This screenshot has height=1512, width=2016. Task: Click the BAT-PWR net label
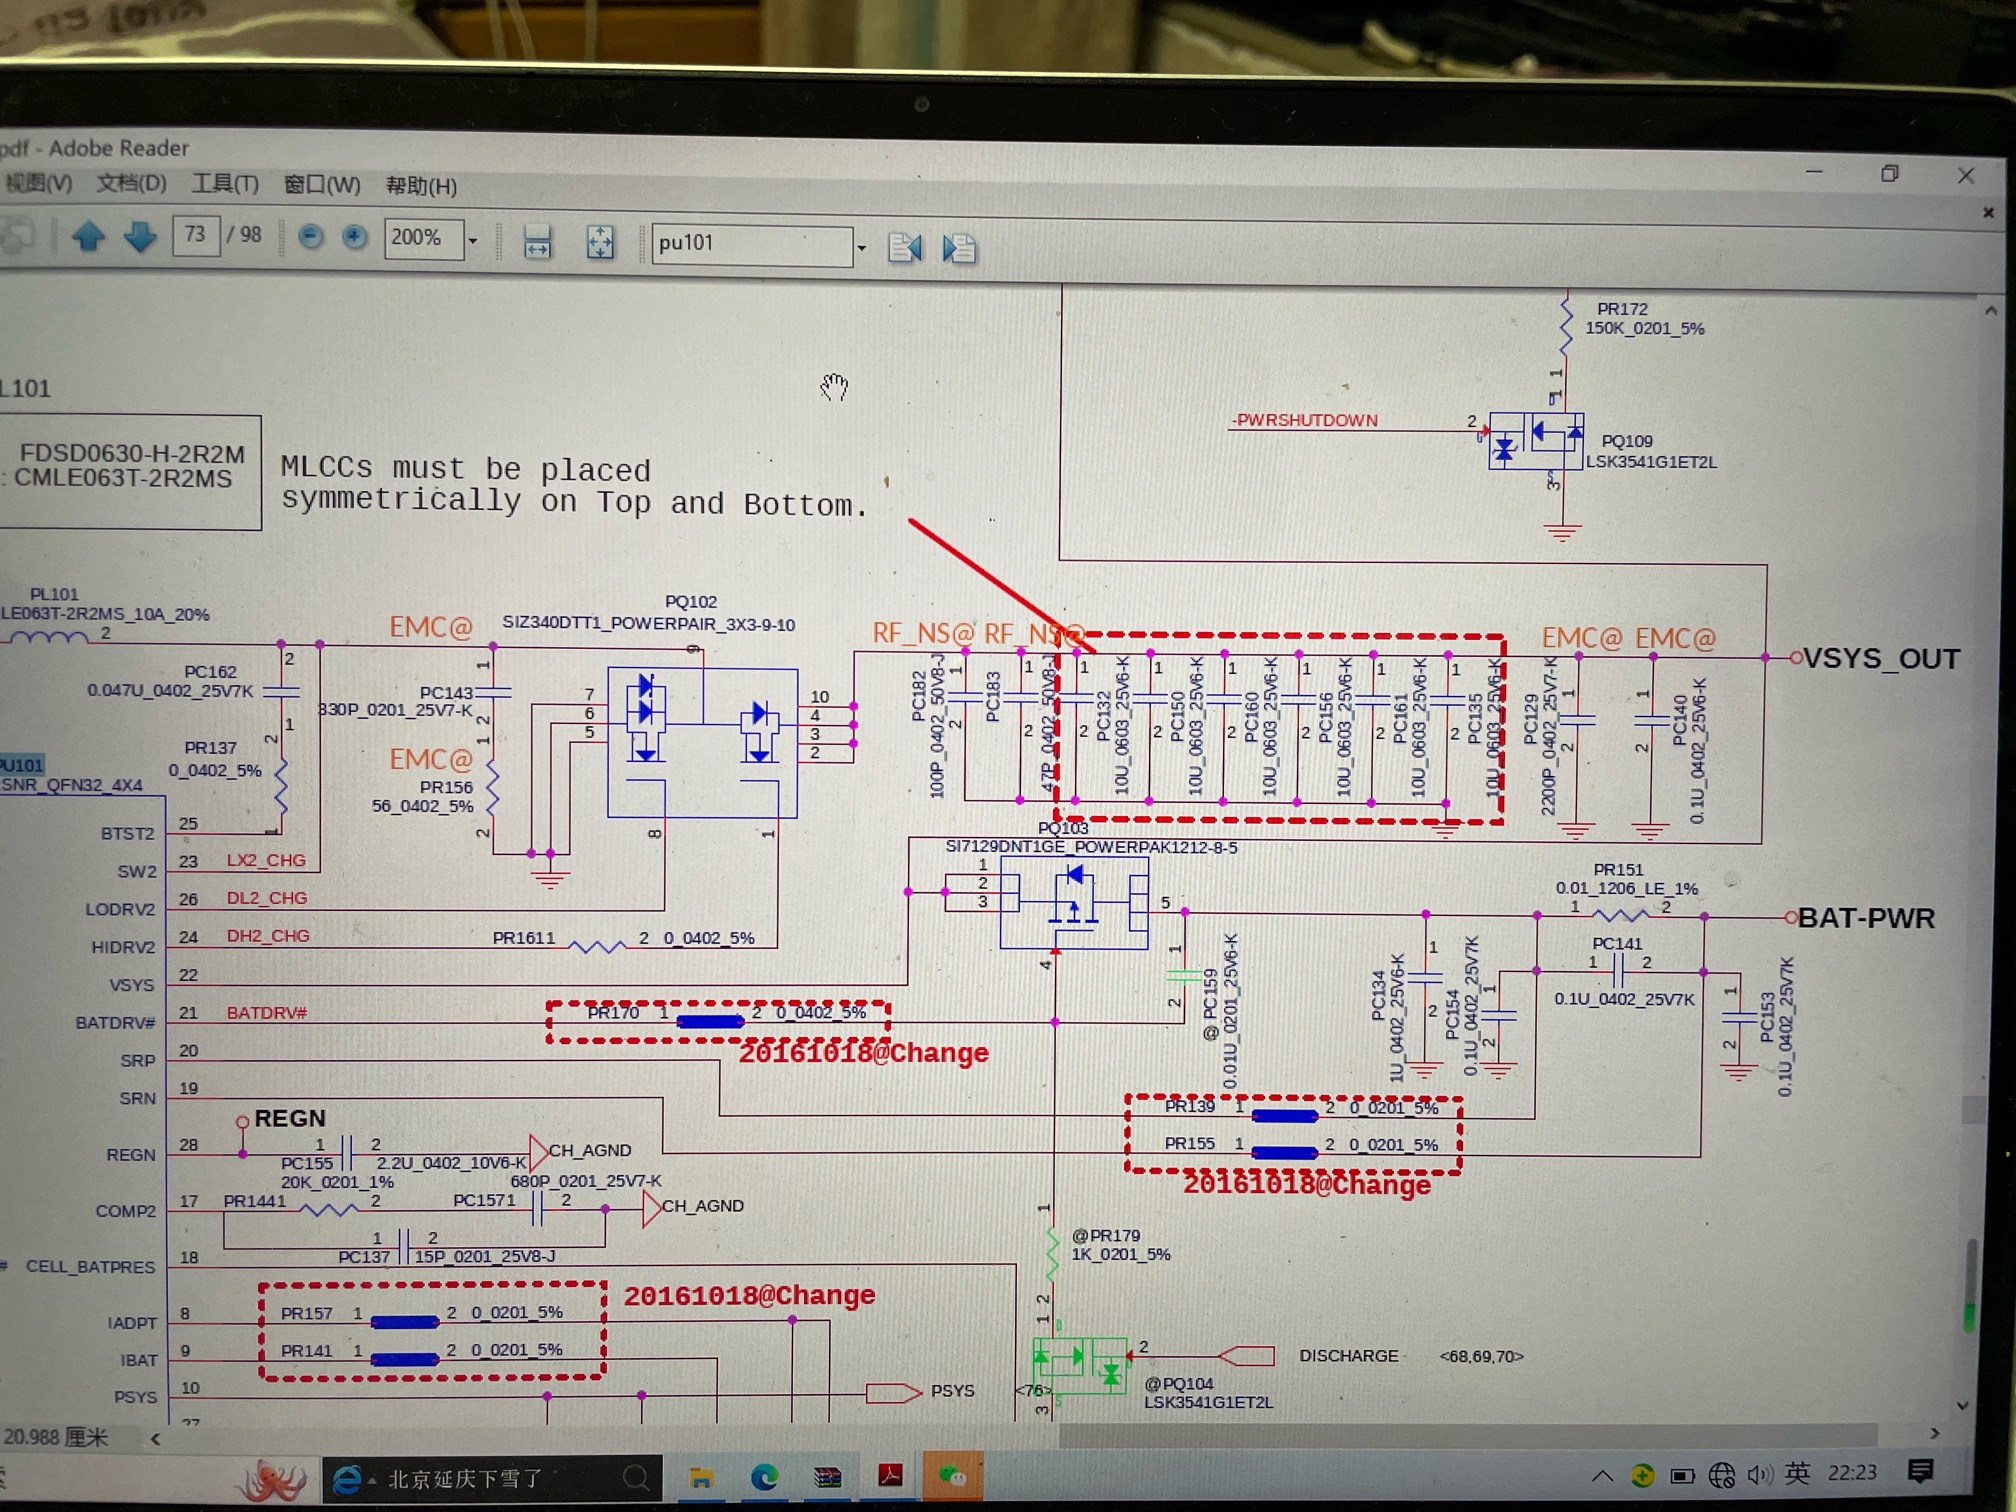[x=1866, y=918]
